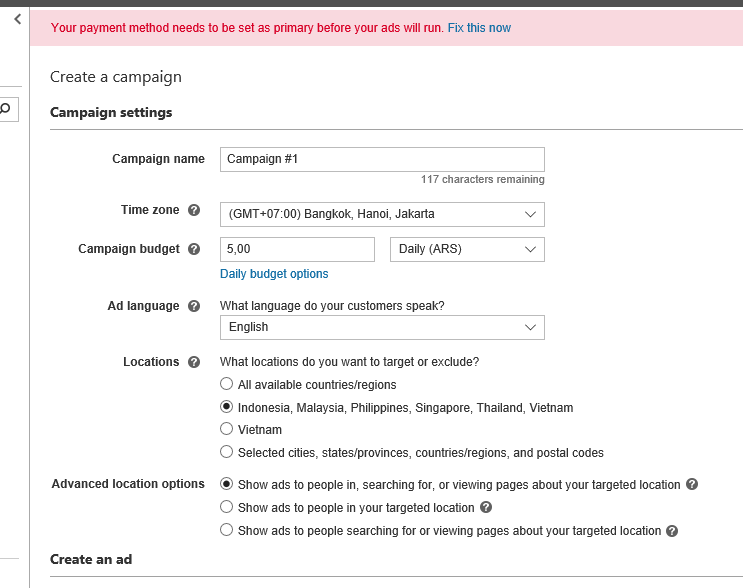Select the 'Vietnam' only location option

point(227,430)
